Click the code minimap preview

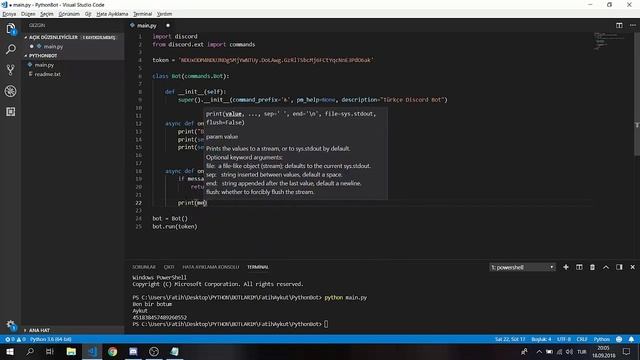click(x=610, y=41)
